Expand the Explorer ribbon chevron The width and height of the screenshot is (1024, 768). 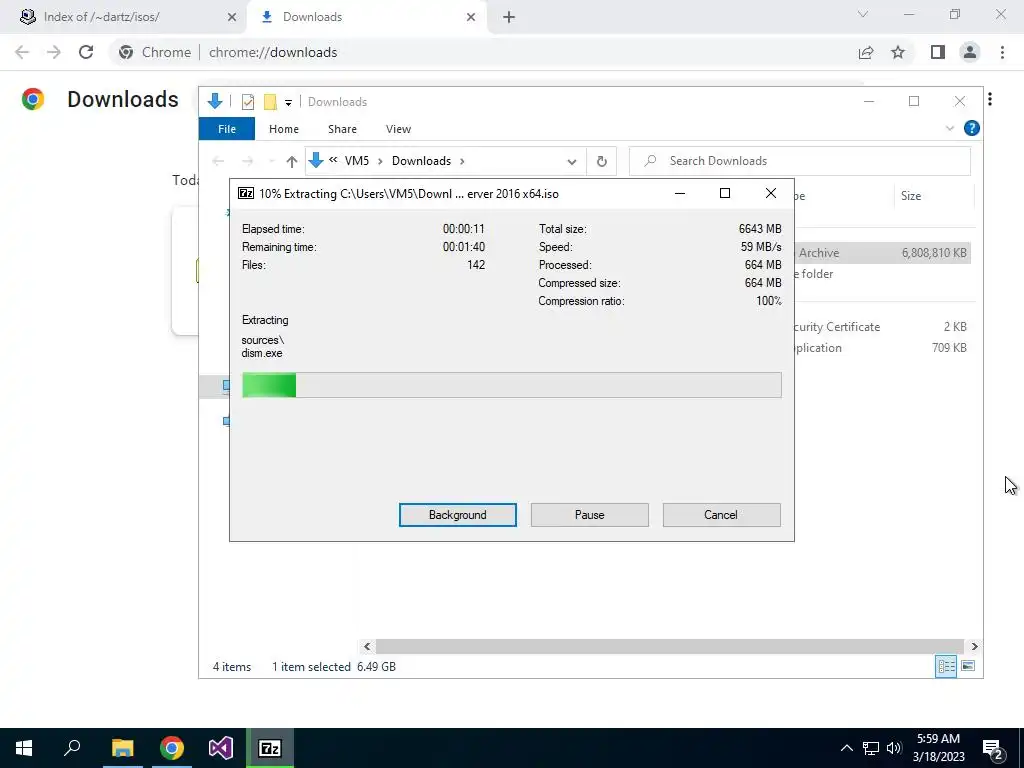tap(950, 129)
